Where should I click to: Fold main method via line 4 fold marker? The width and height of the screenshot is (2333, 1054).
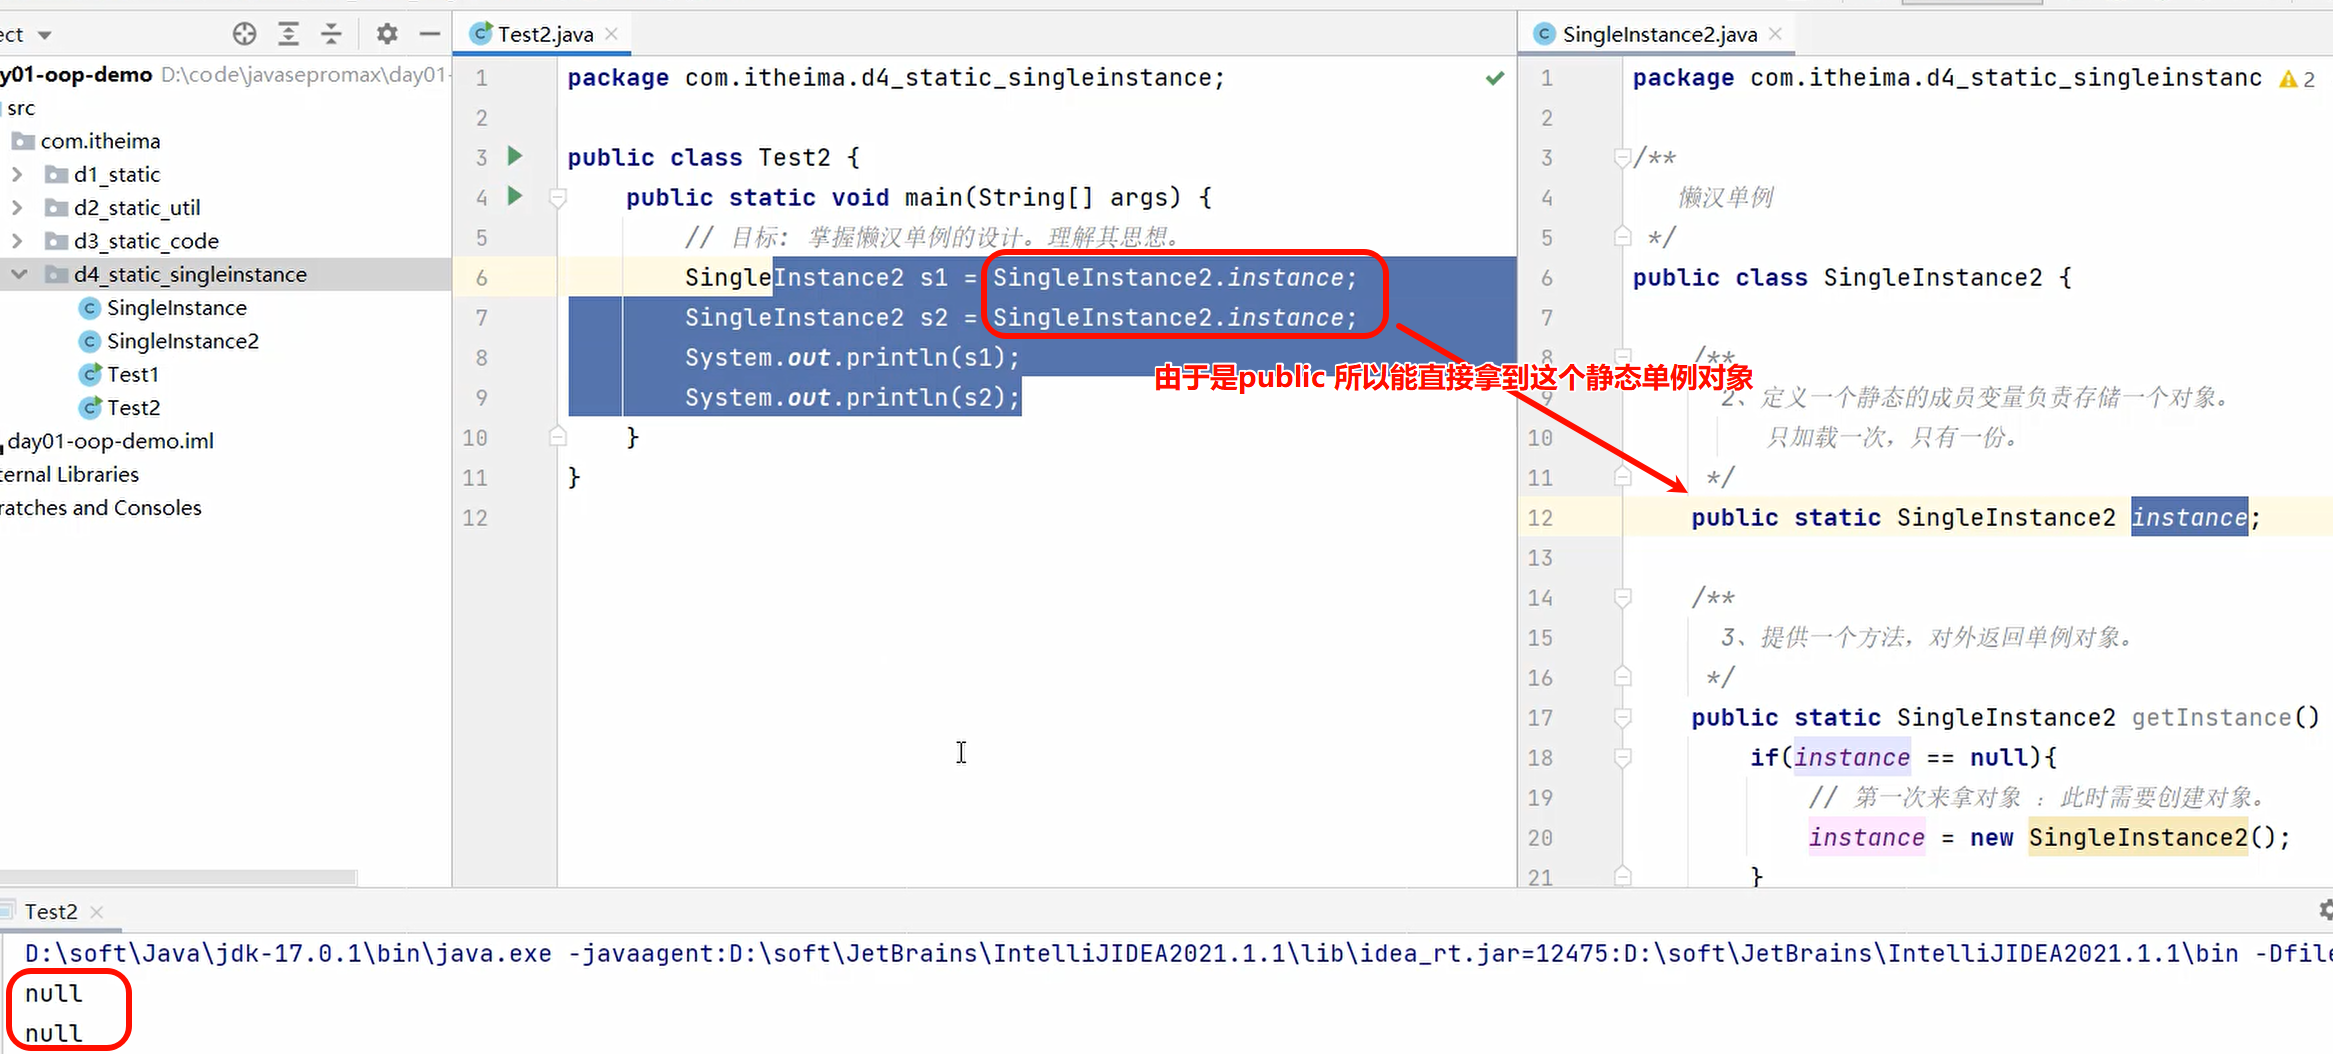(x=558, y=197)
